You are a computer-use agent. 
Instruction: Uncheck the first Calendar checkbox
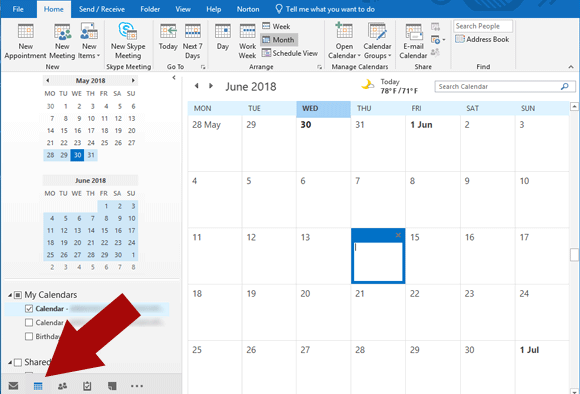click(x=29, y=309)
